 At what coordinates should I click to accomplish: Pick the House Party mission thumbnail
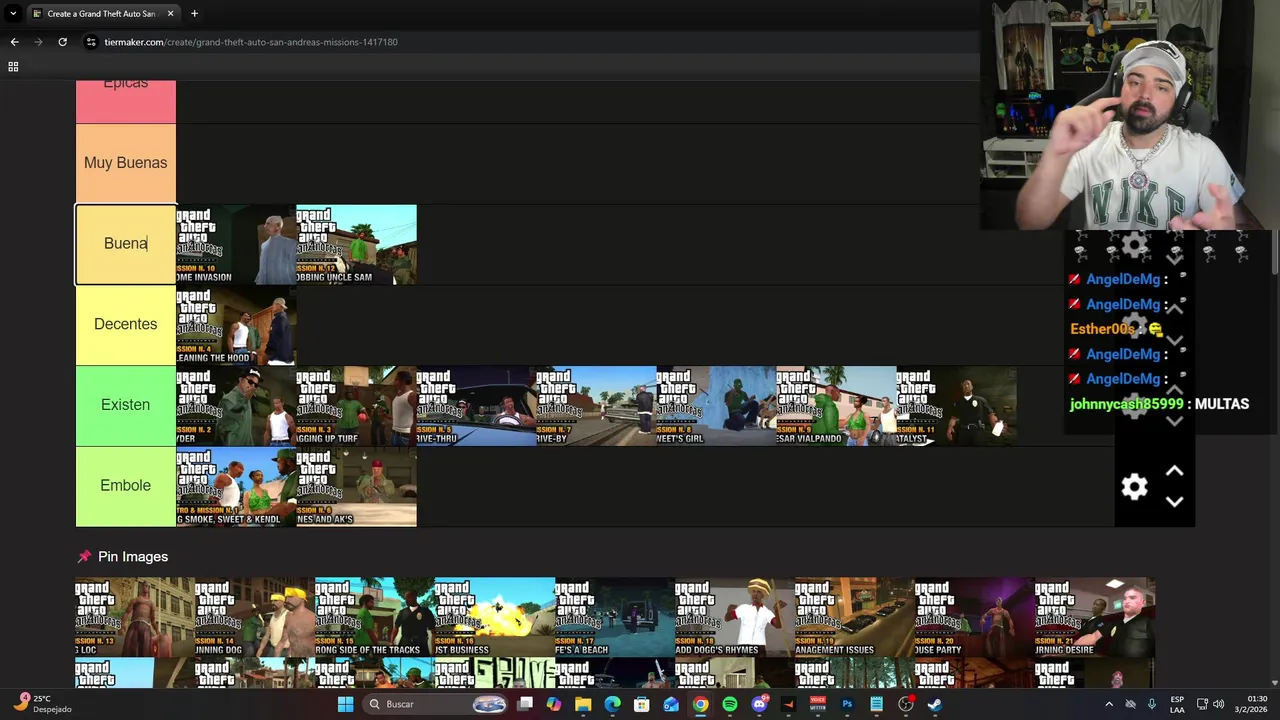pos(975,617)
